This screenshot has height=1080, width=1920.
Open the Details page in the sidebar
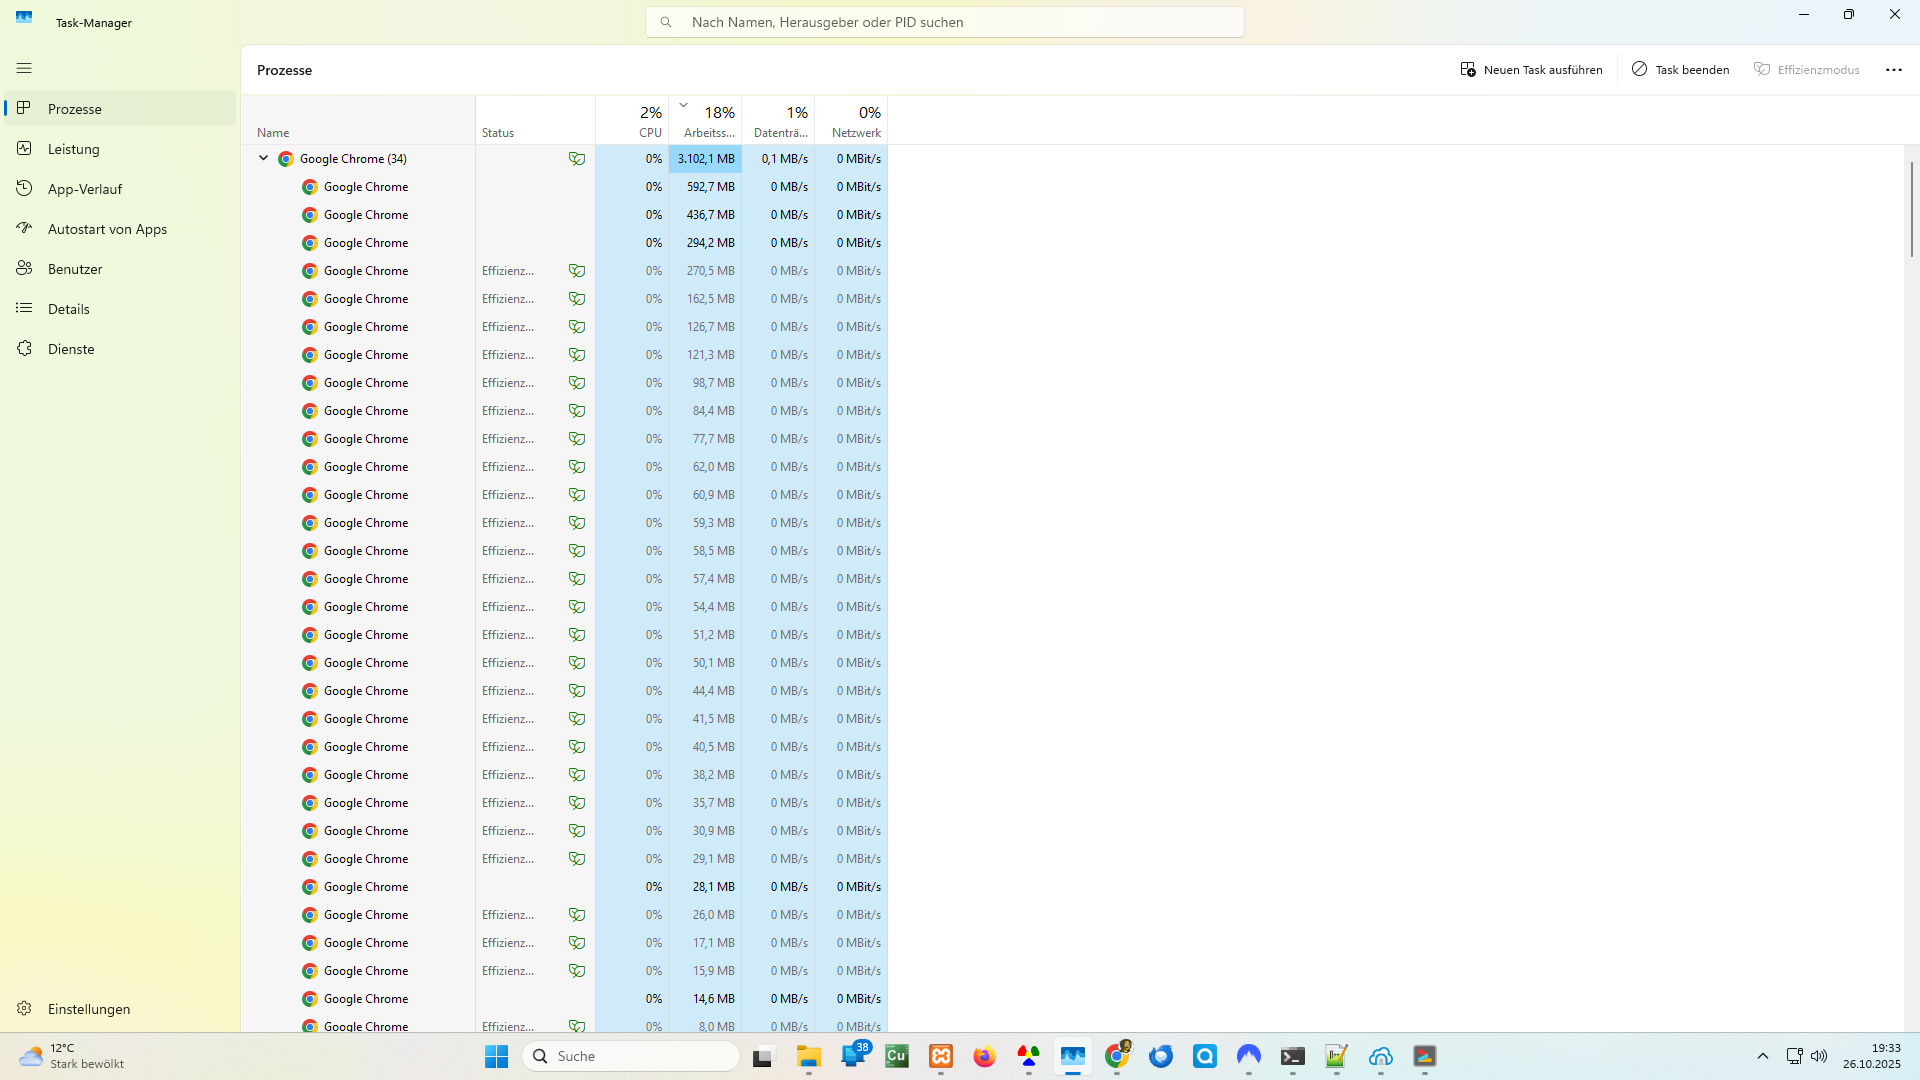[x=68, y=309]
